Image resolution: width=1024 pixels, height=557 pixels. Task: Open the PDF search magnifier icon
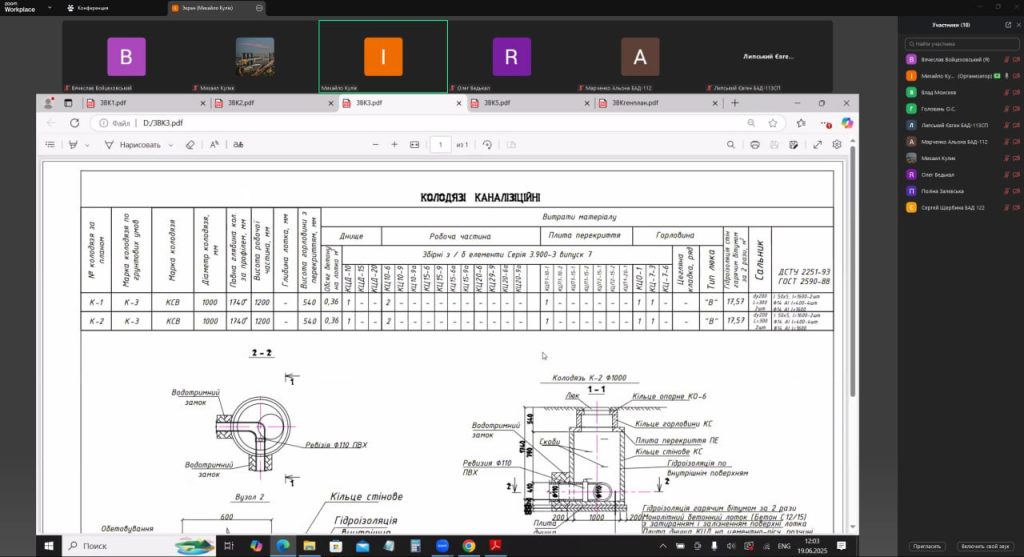click(729, 145)
